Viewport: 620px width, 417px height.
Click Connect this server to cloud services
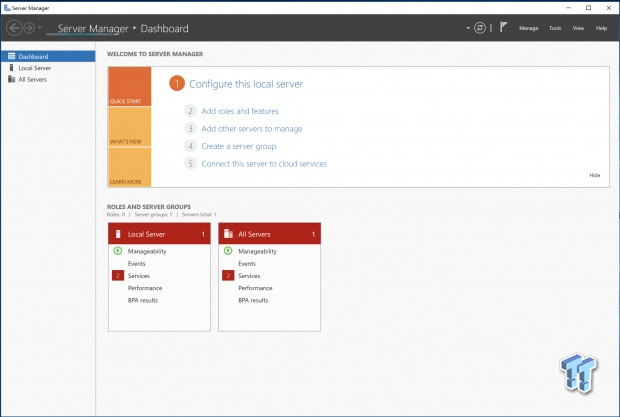coord(264,164)
